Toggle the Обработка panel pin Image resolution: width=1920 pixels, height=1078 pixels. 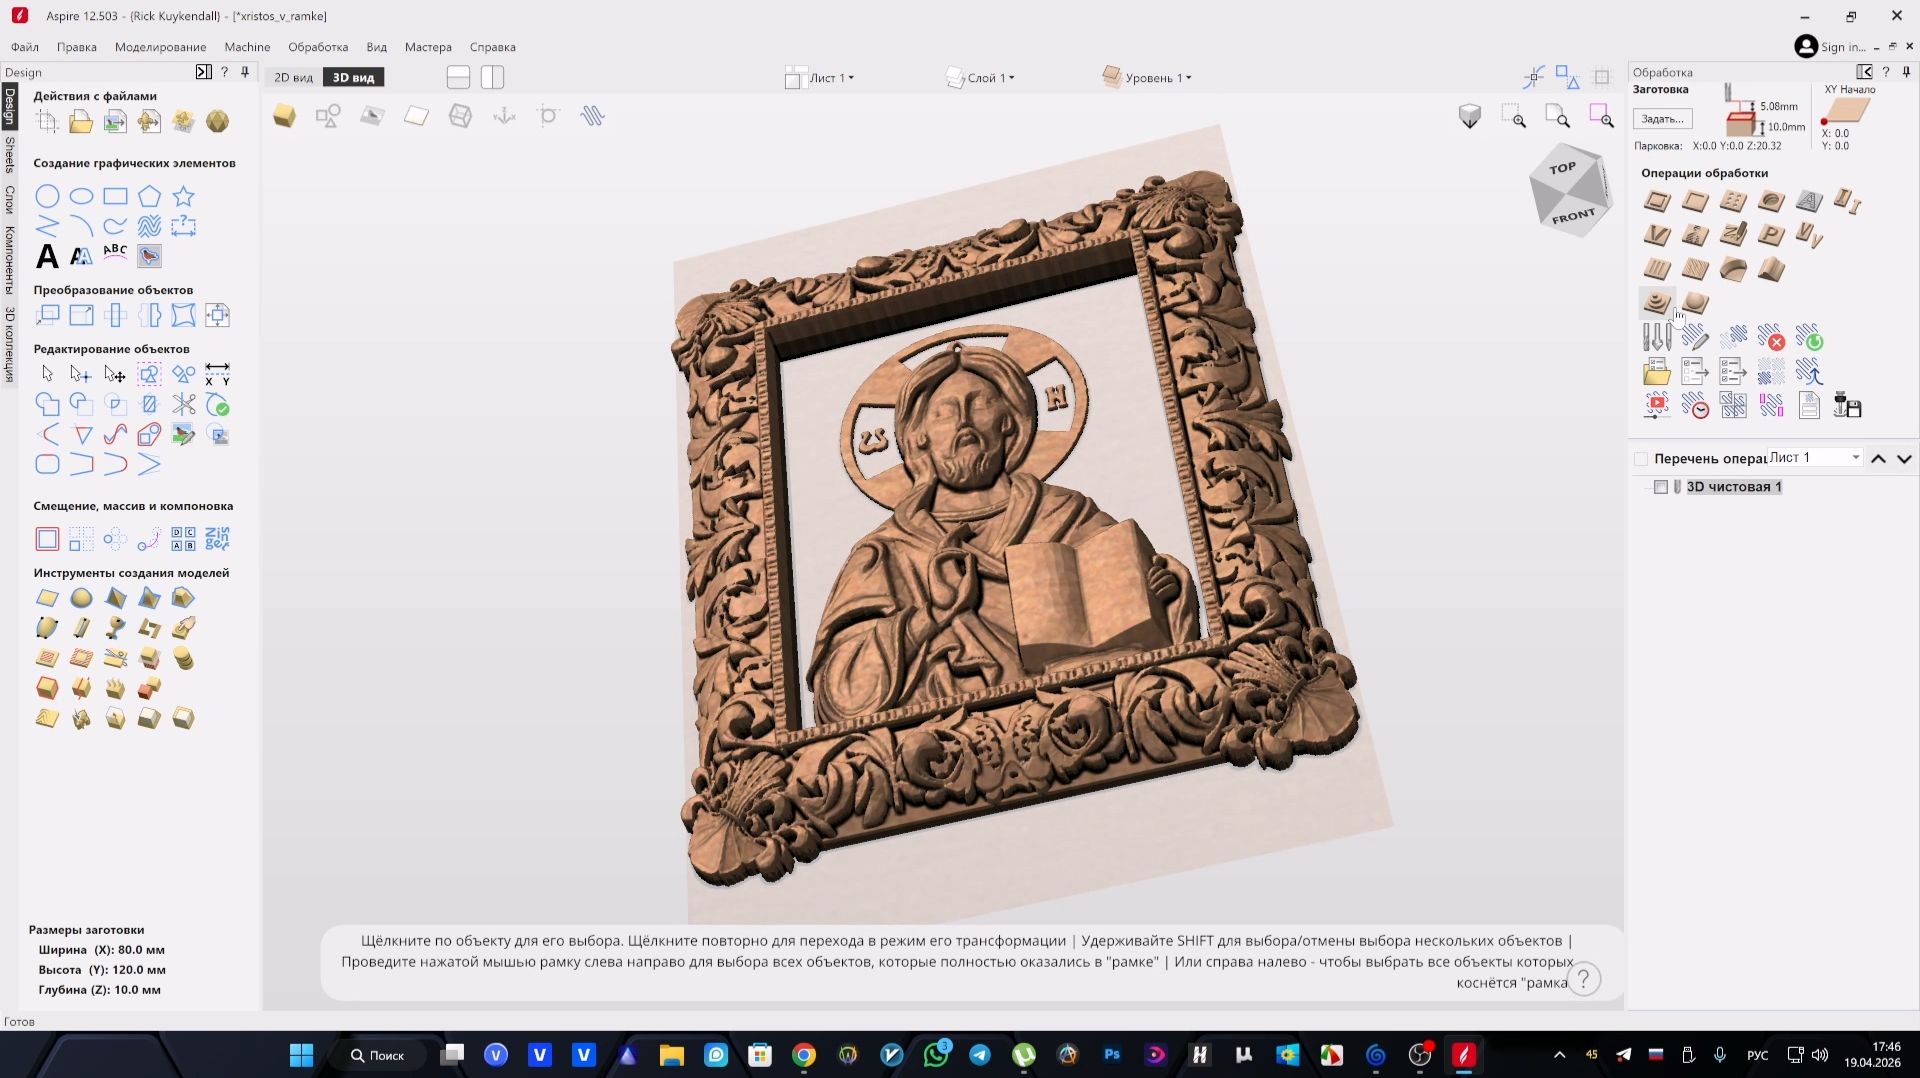(1906, 72)
